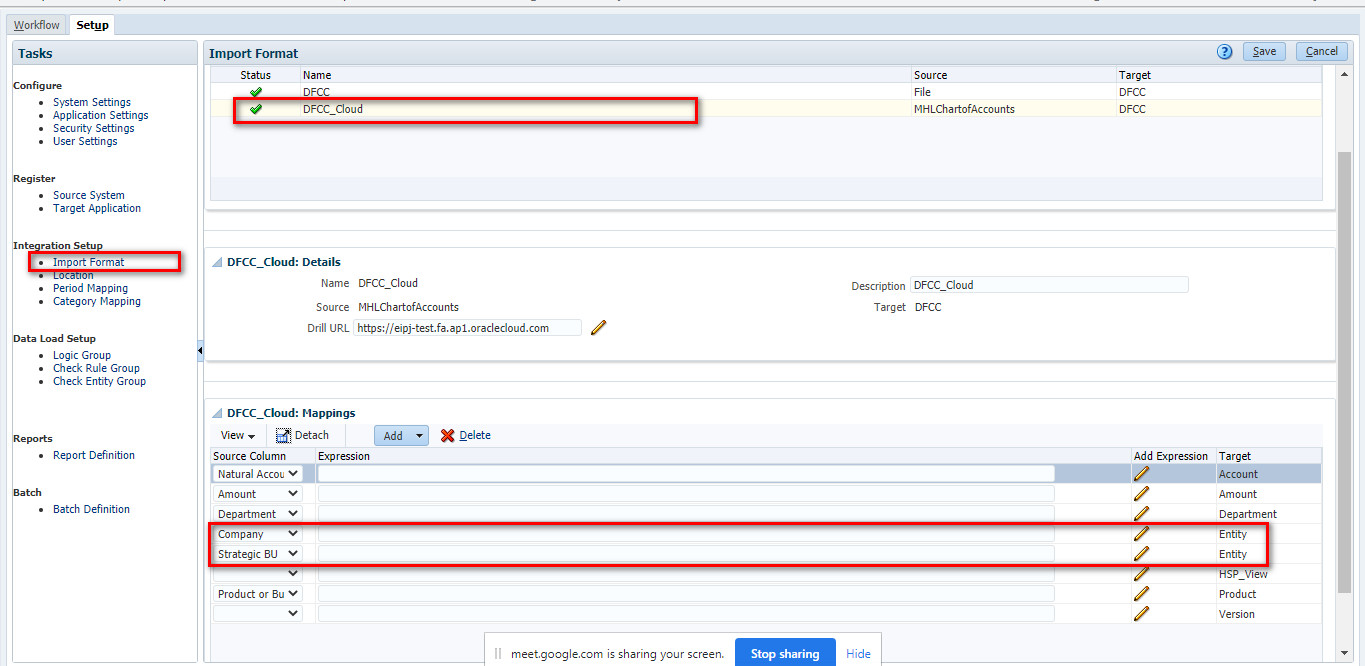Screen dimensions: 1365x666
Task: Open Check Entity Group link
Action: point(99,381)
